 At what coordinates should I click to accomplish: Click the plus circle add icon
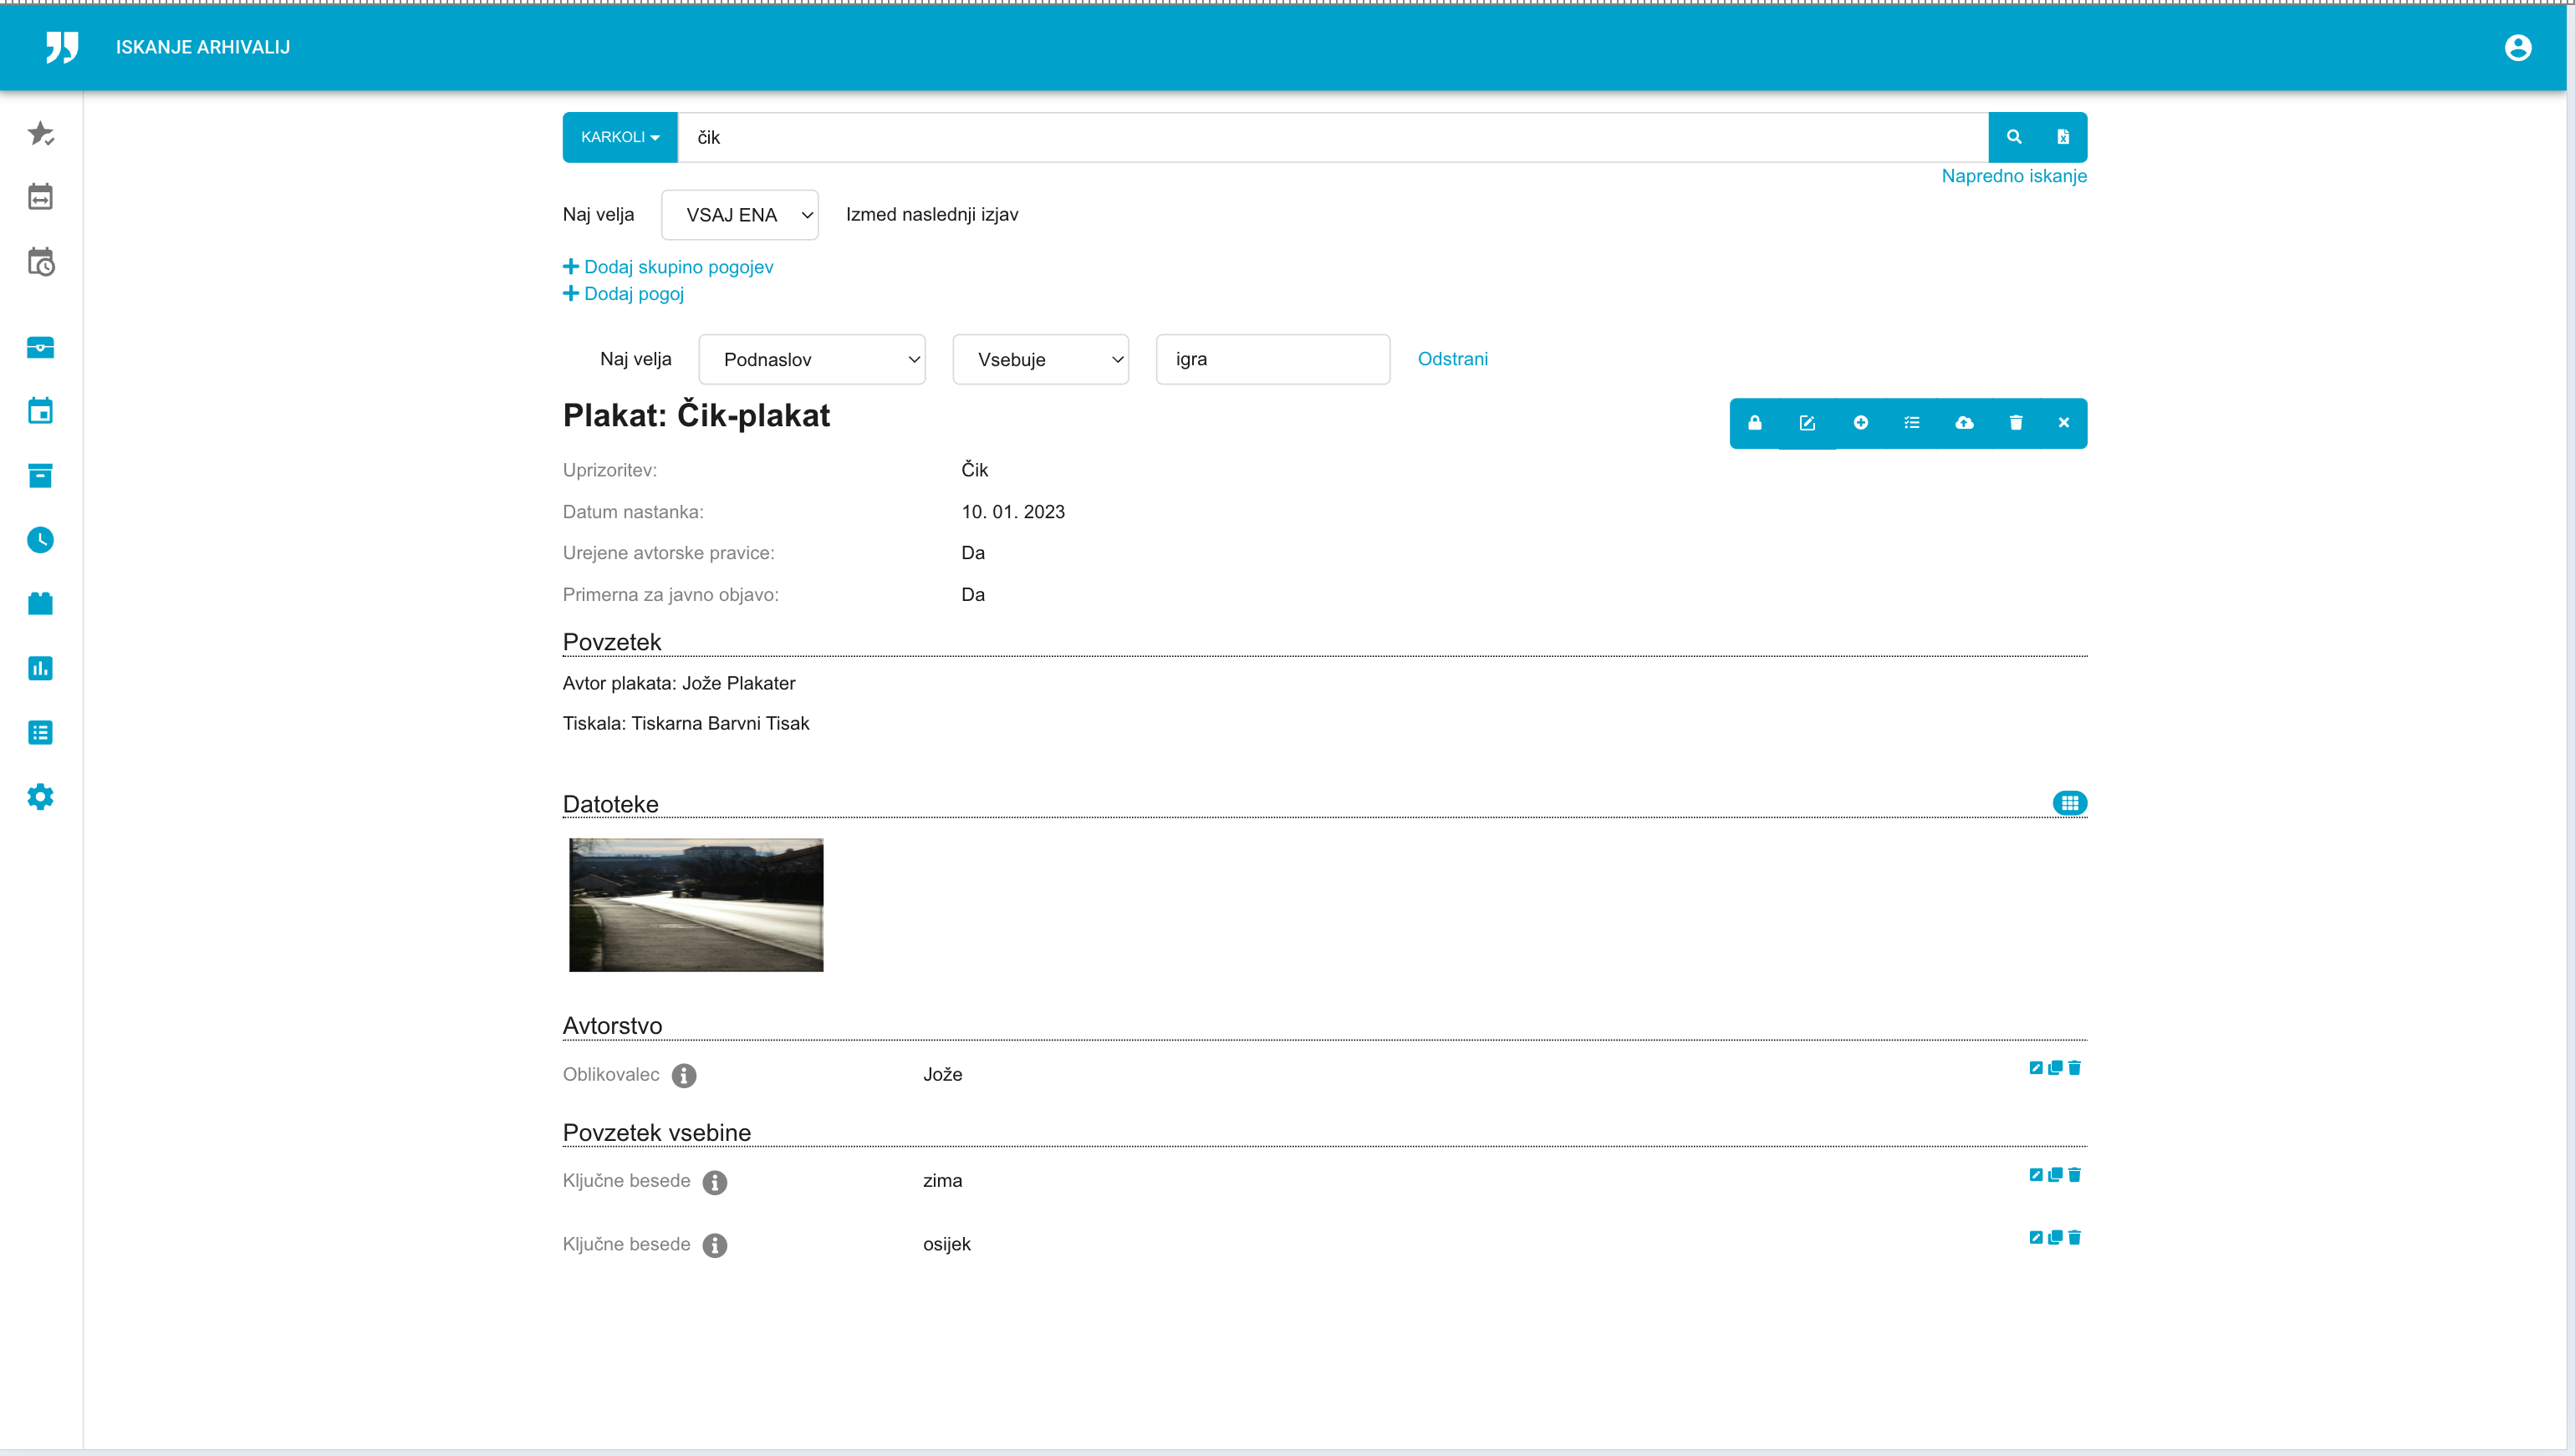tap(1860, 423)
